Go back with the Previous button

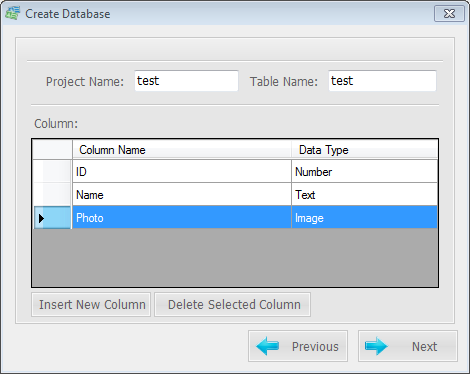(x=298, y=346)
